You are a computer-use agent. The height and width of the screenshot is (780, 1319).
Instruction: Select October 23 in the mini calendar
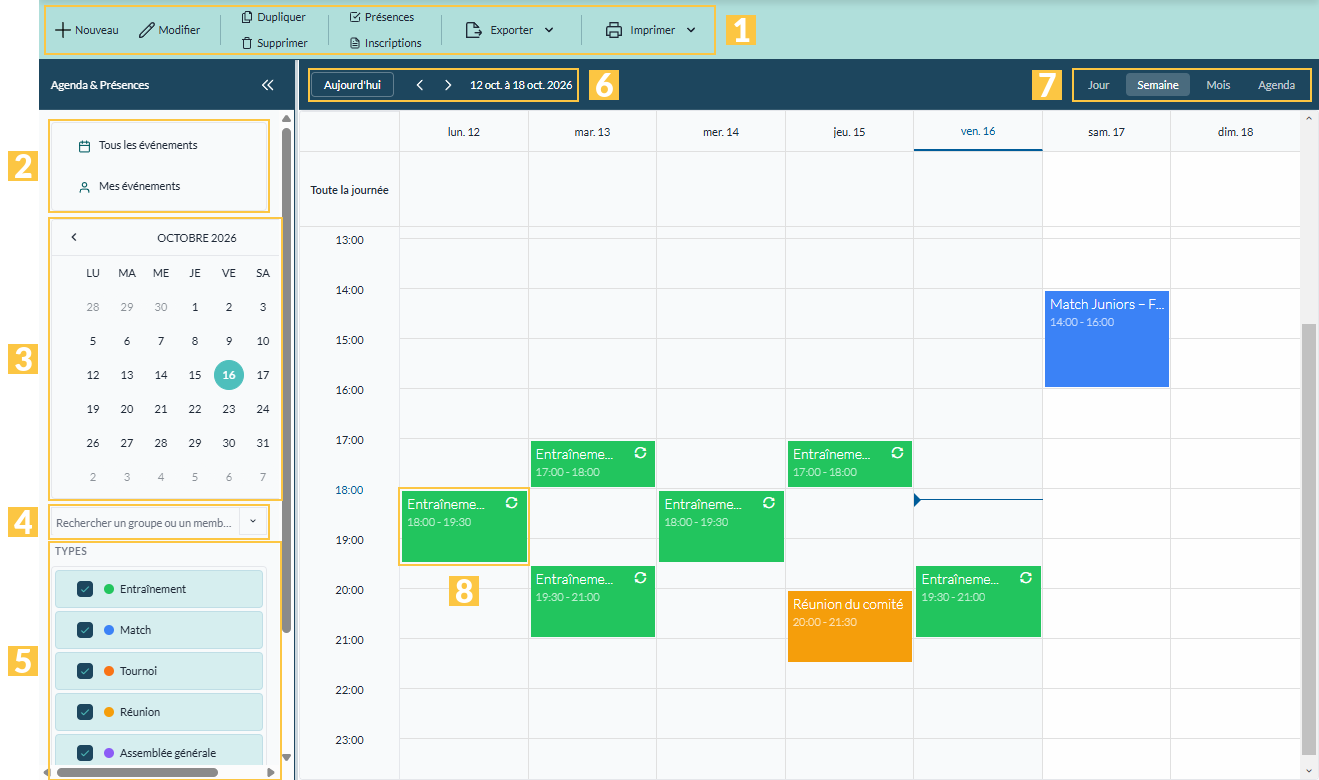tap(229, 409)
